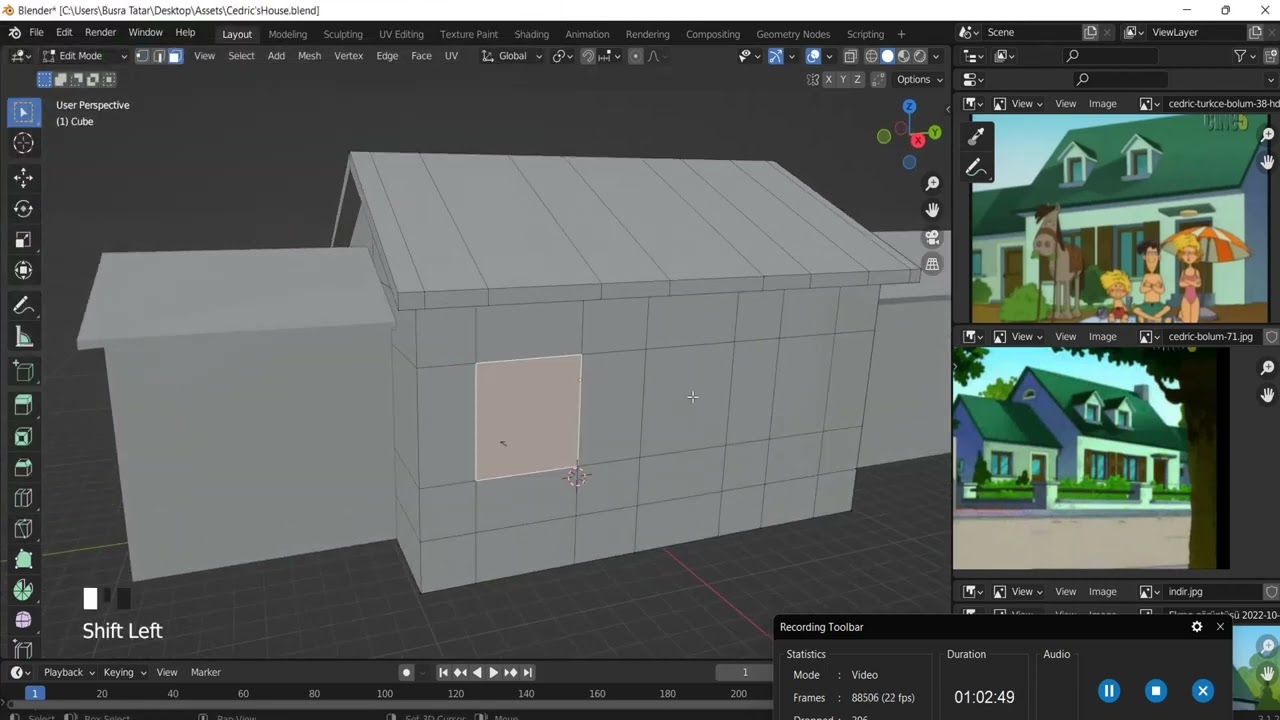The height and width of the screenshot is (720, 1280).
Task: Toggle camera view in 3D viewport
Action: (932, 237)
